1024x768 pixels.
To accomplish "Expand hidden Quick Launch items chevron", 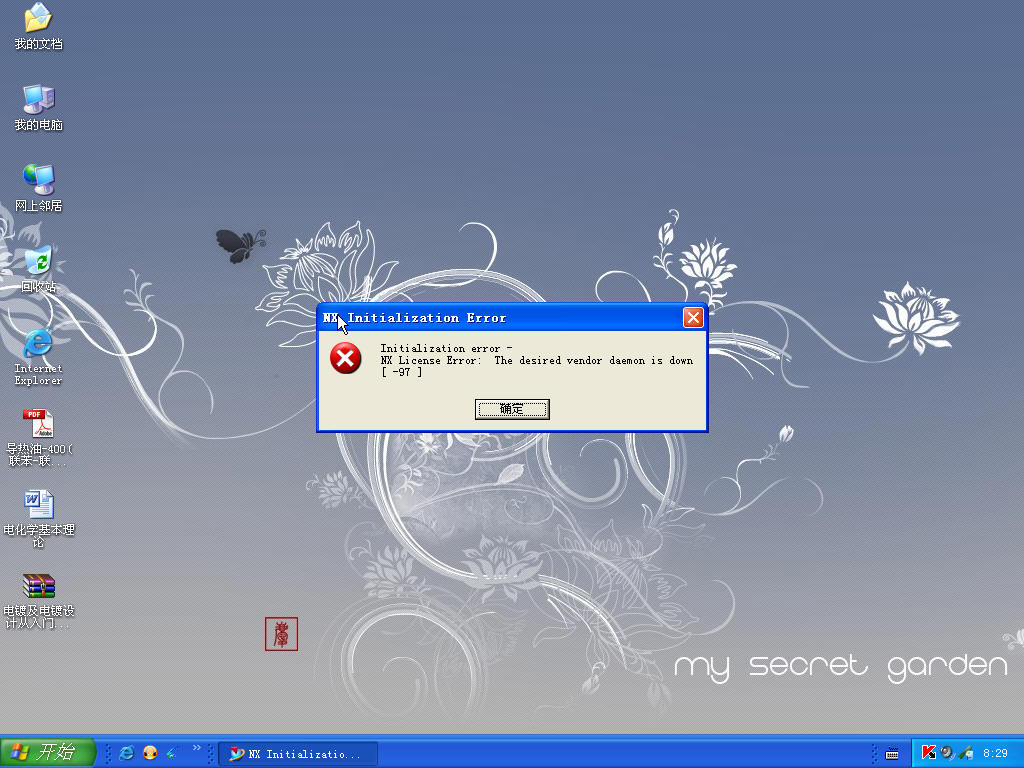I will 196,748.
